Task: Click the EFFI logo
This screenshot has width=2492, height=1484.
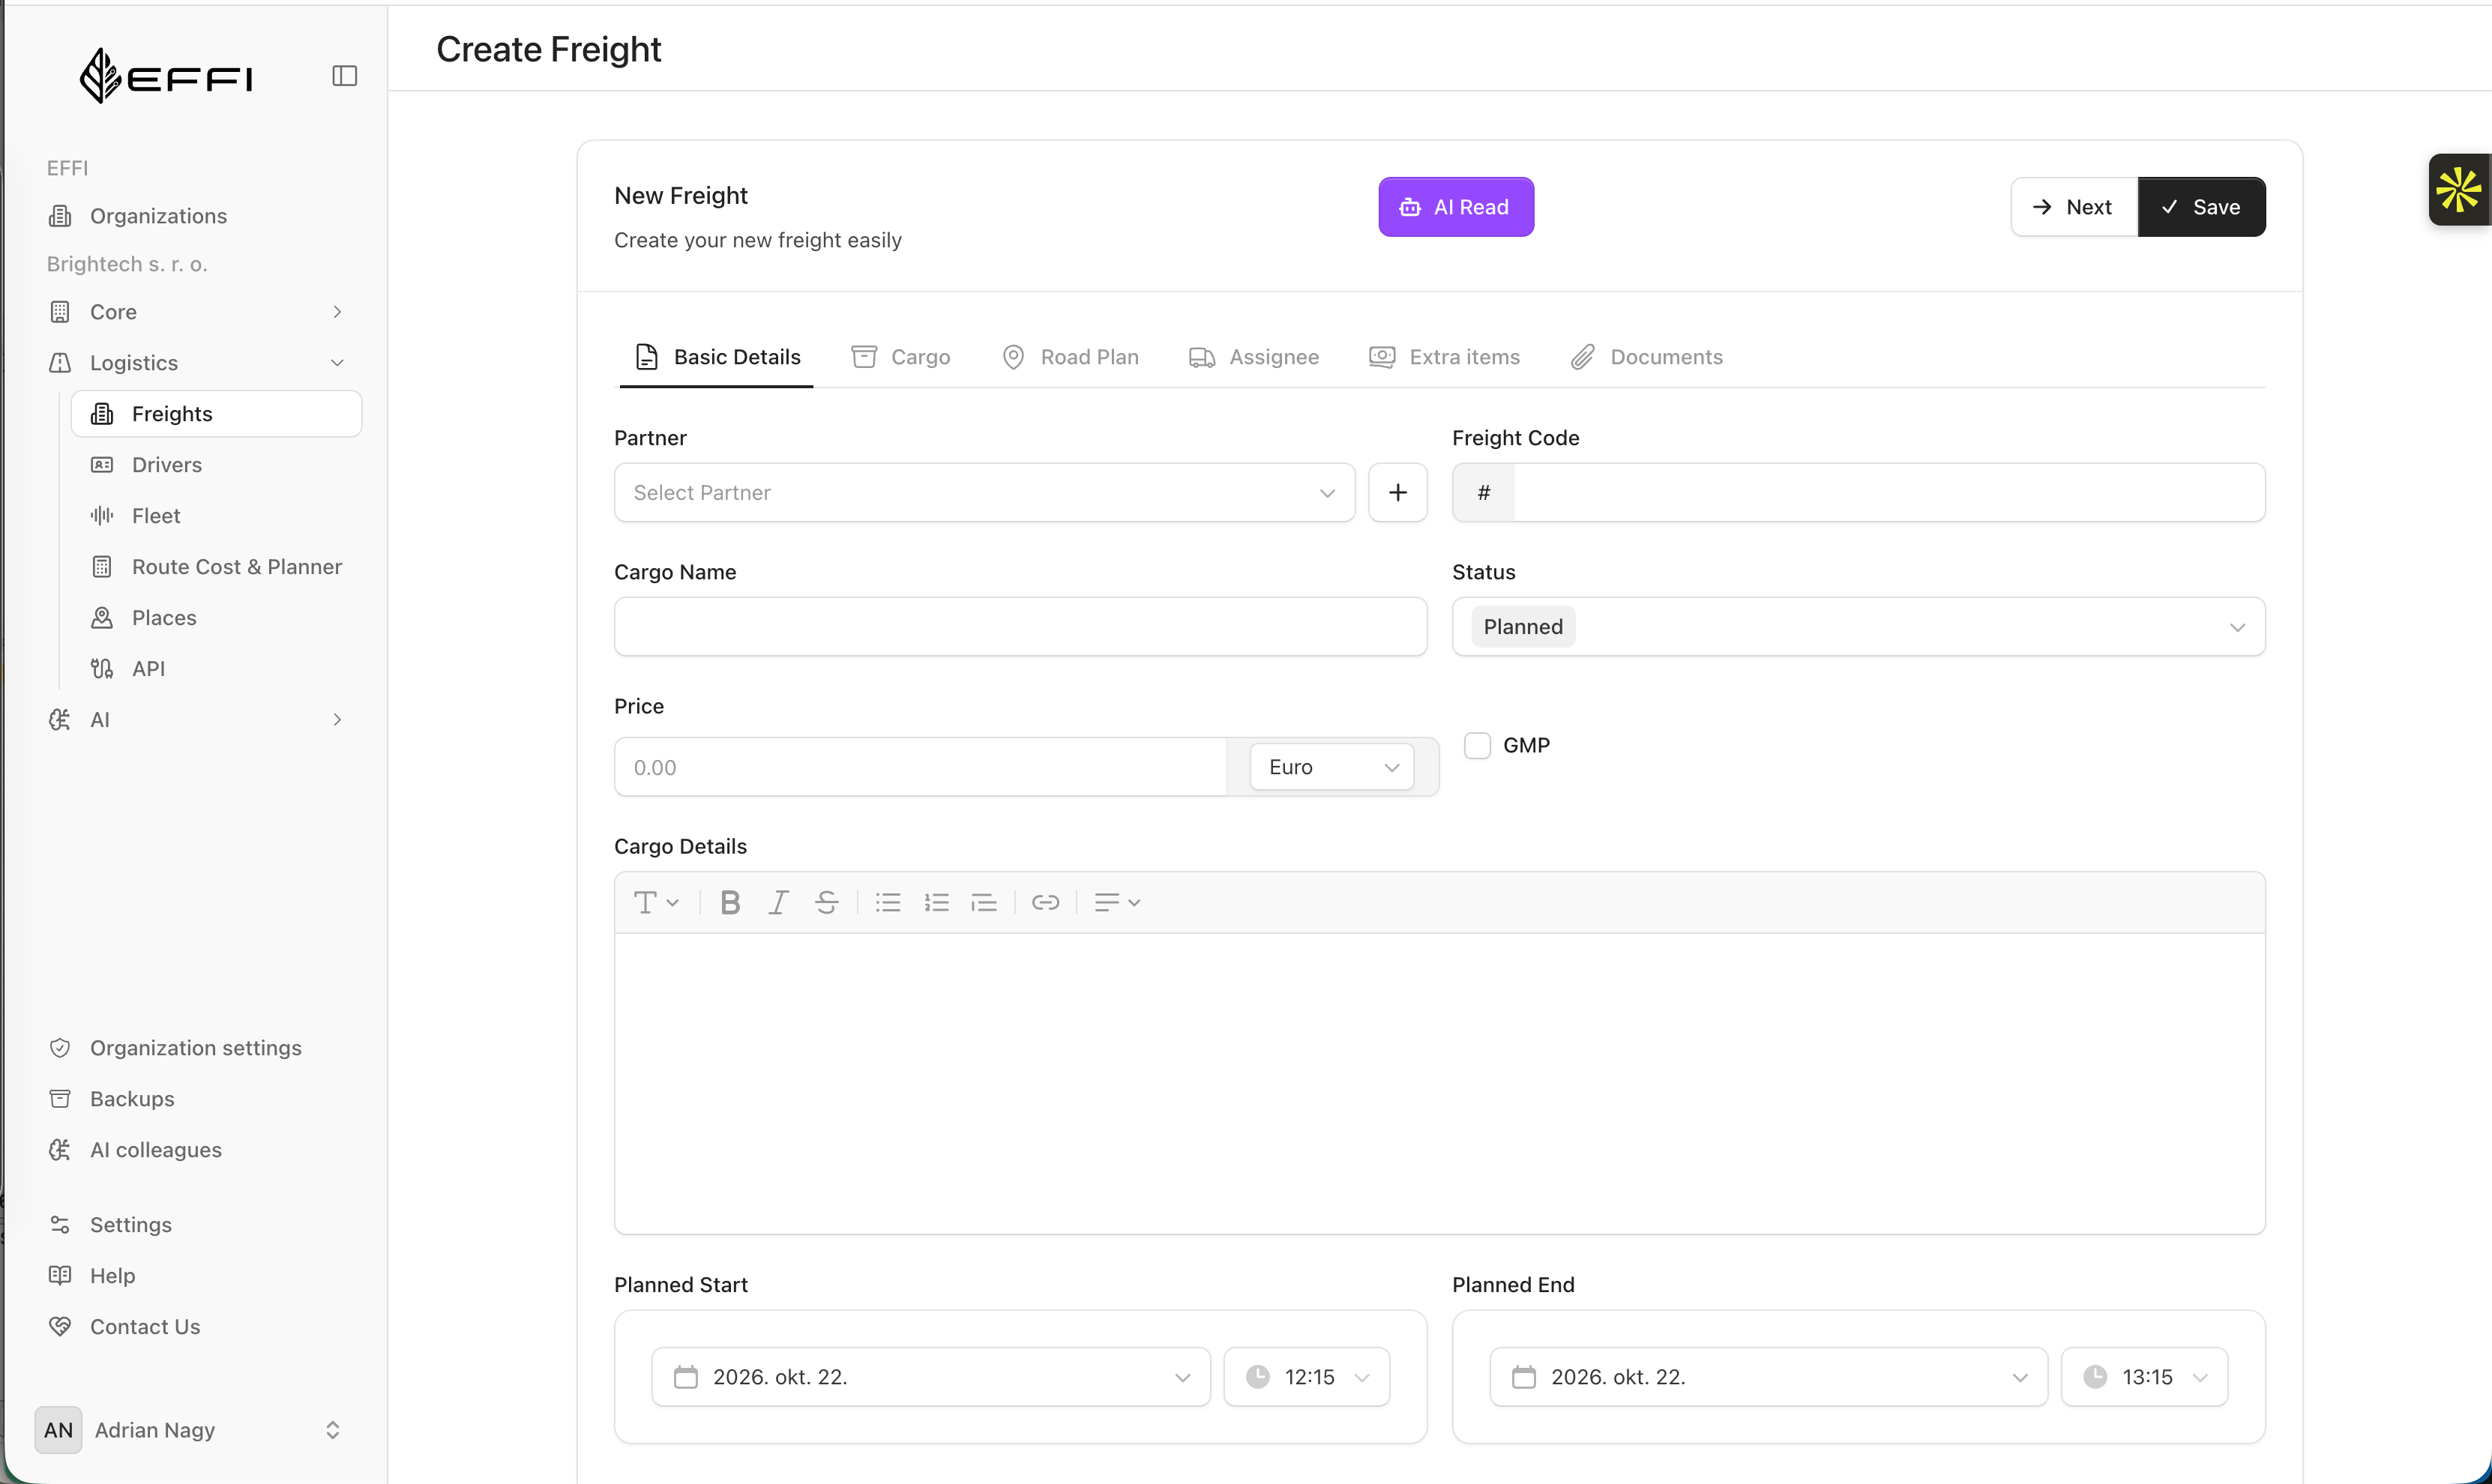Action: 166,76
